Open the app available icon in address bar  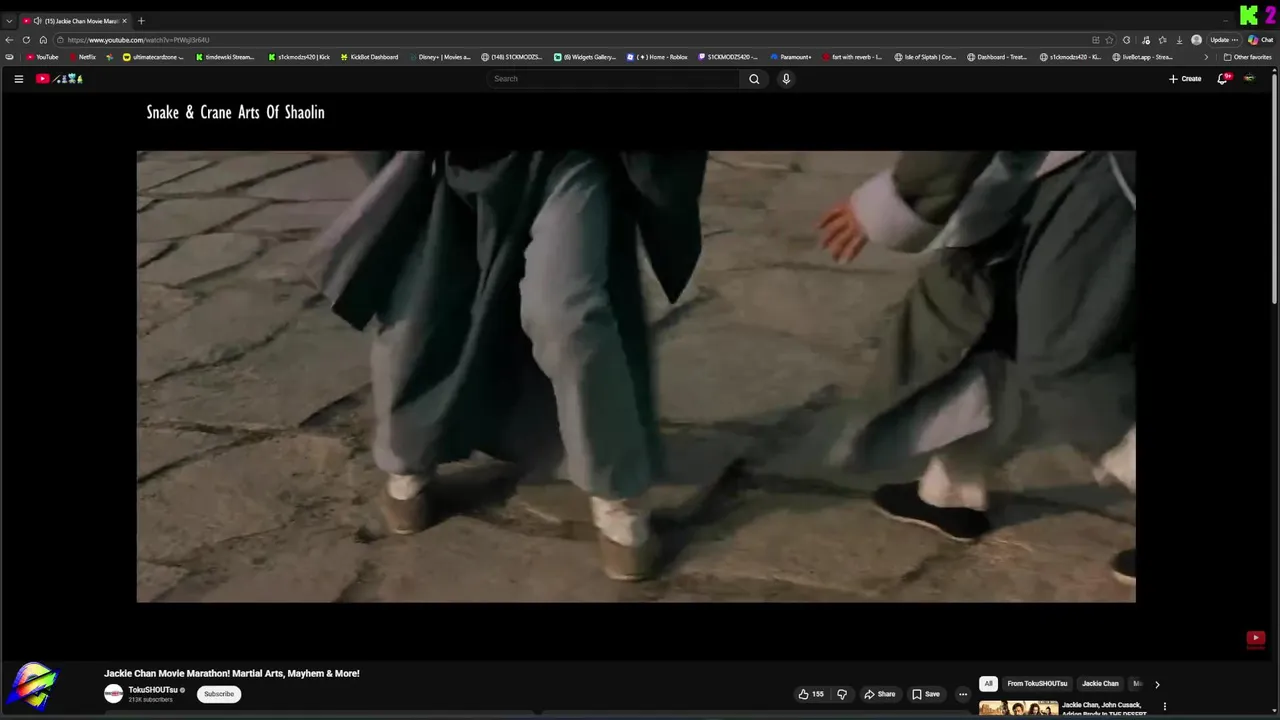coord(1096,40)
